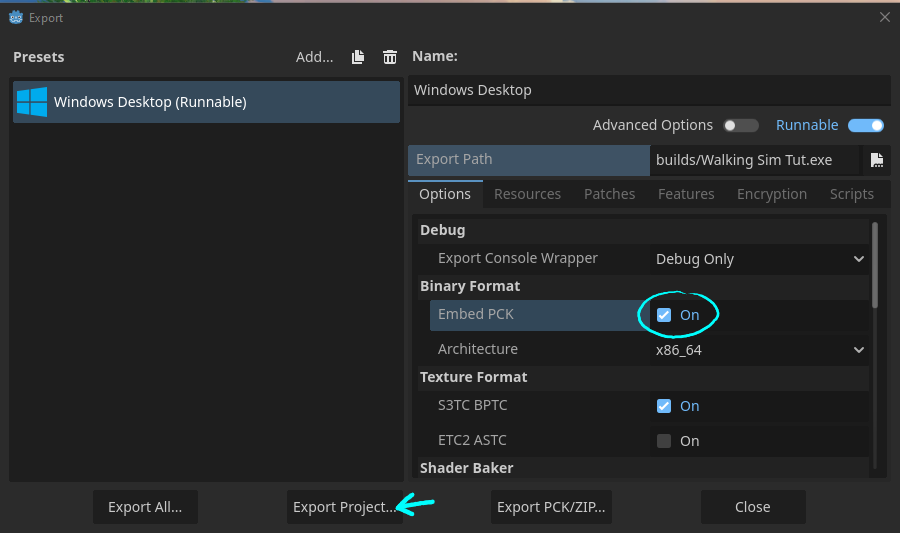Click the Debug section header
This screenshot has height=533, width=900.
(443, 230)
